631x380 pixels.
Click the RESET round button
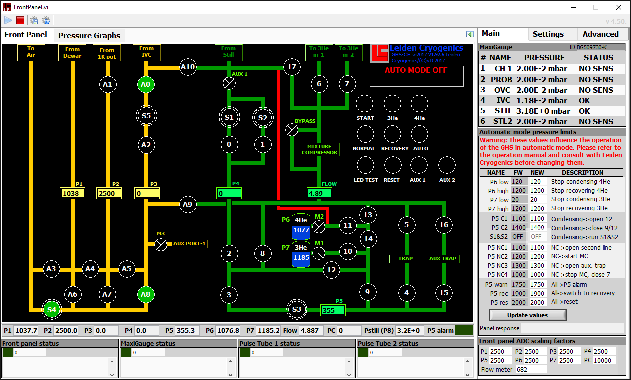(x=392, y=165)
